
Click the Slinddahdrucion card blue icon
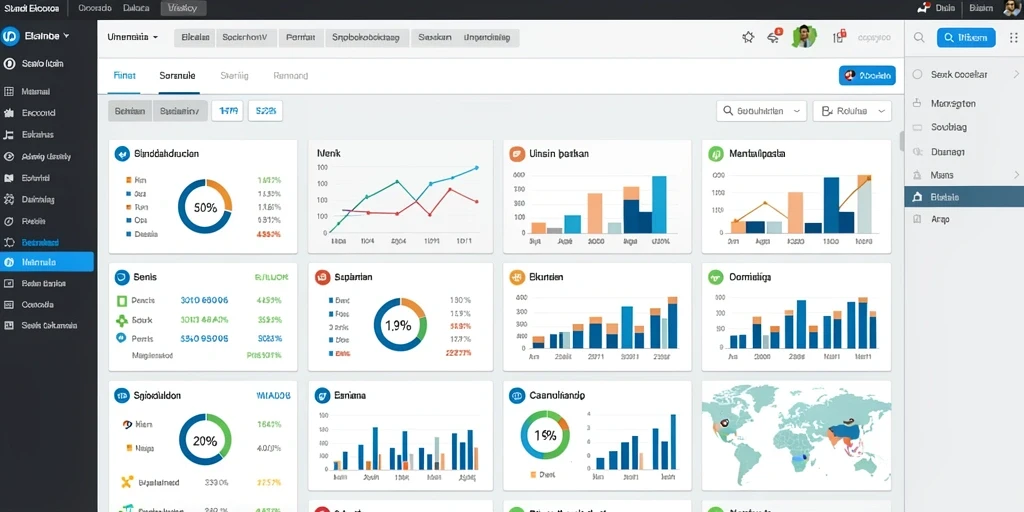pyautogui.click(x=121, y=154)
